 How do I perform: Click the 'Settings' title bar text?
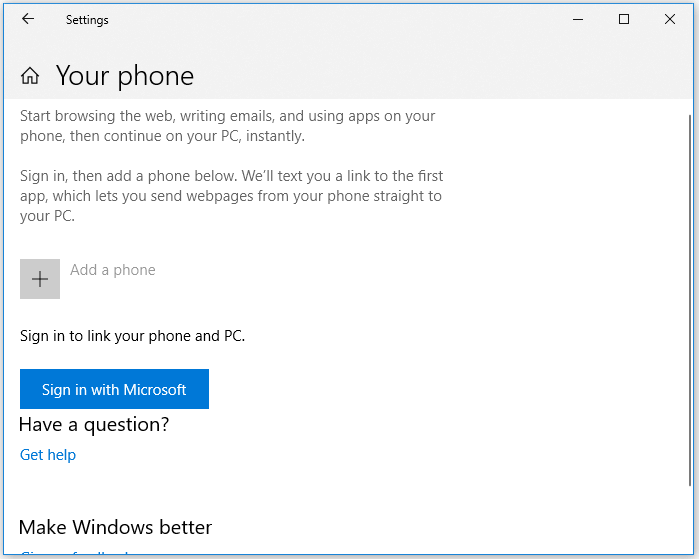coord(87,20)
